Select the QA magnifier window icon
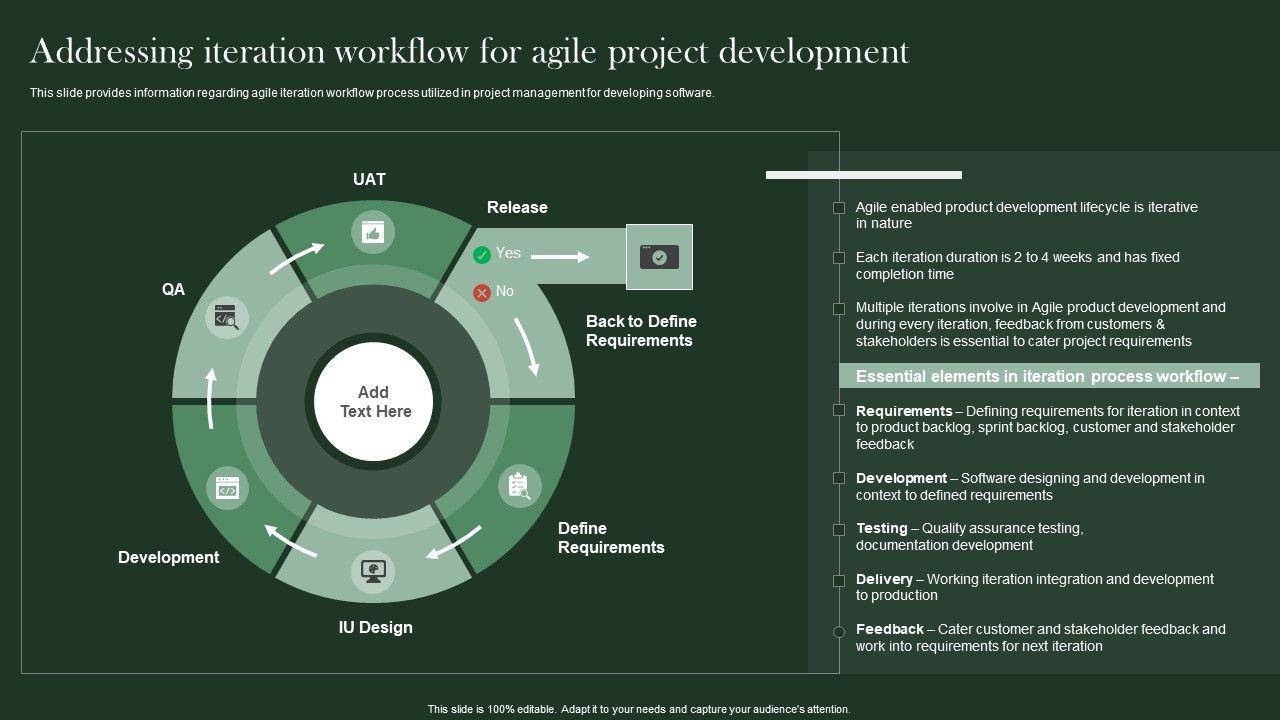Screen dimensions: 1280x720 click(x=227, y=318)
